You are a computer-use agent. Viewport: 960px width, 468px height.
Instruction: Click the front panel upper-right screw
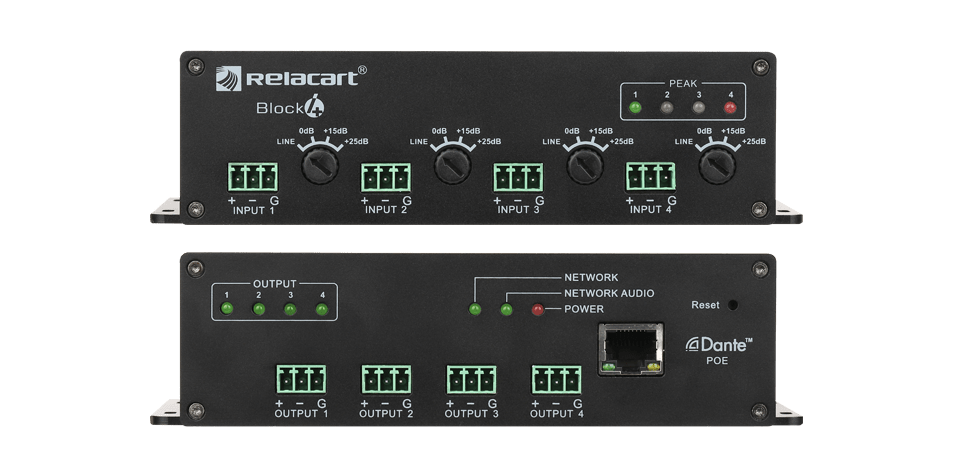tap(760, 66)
